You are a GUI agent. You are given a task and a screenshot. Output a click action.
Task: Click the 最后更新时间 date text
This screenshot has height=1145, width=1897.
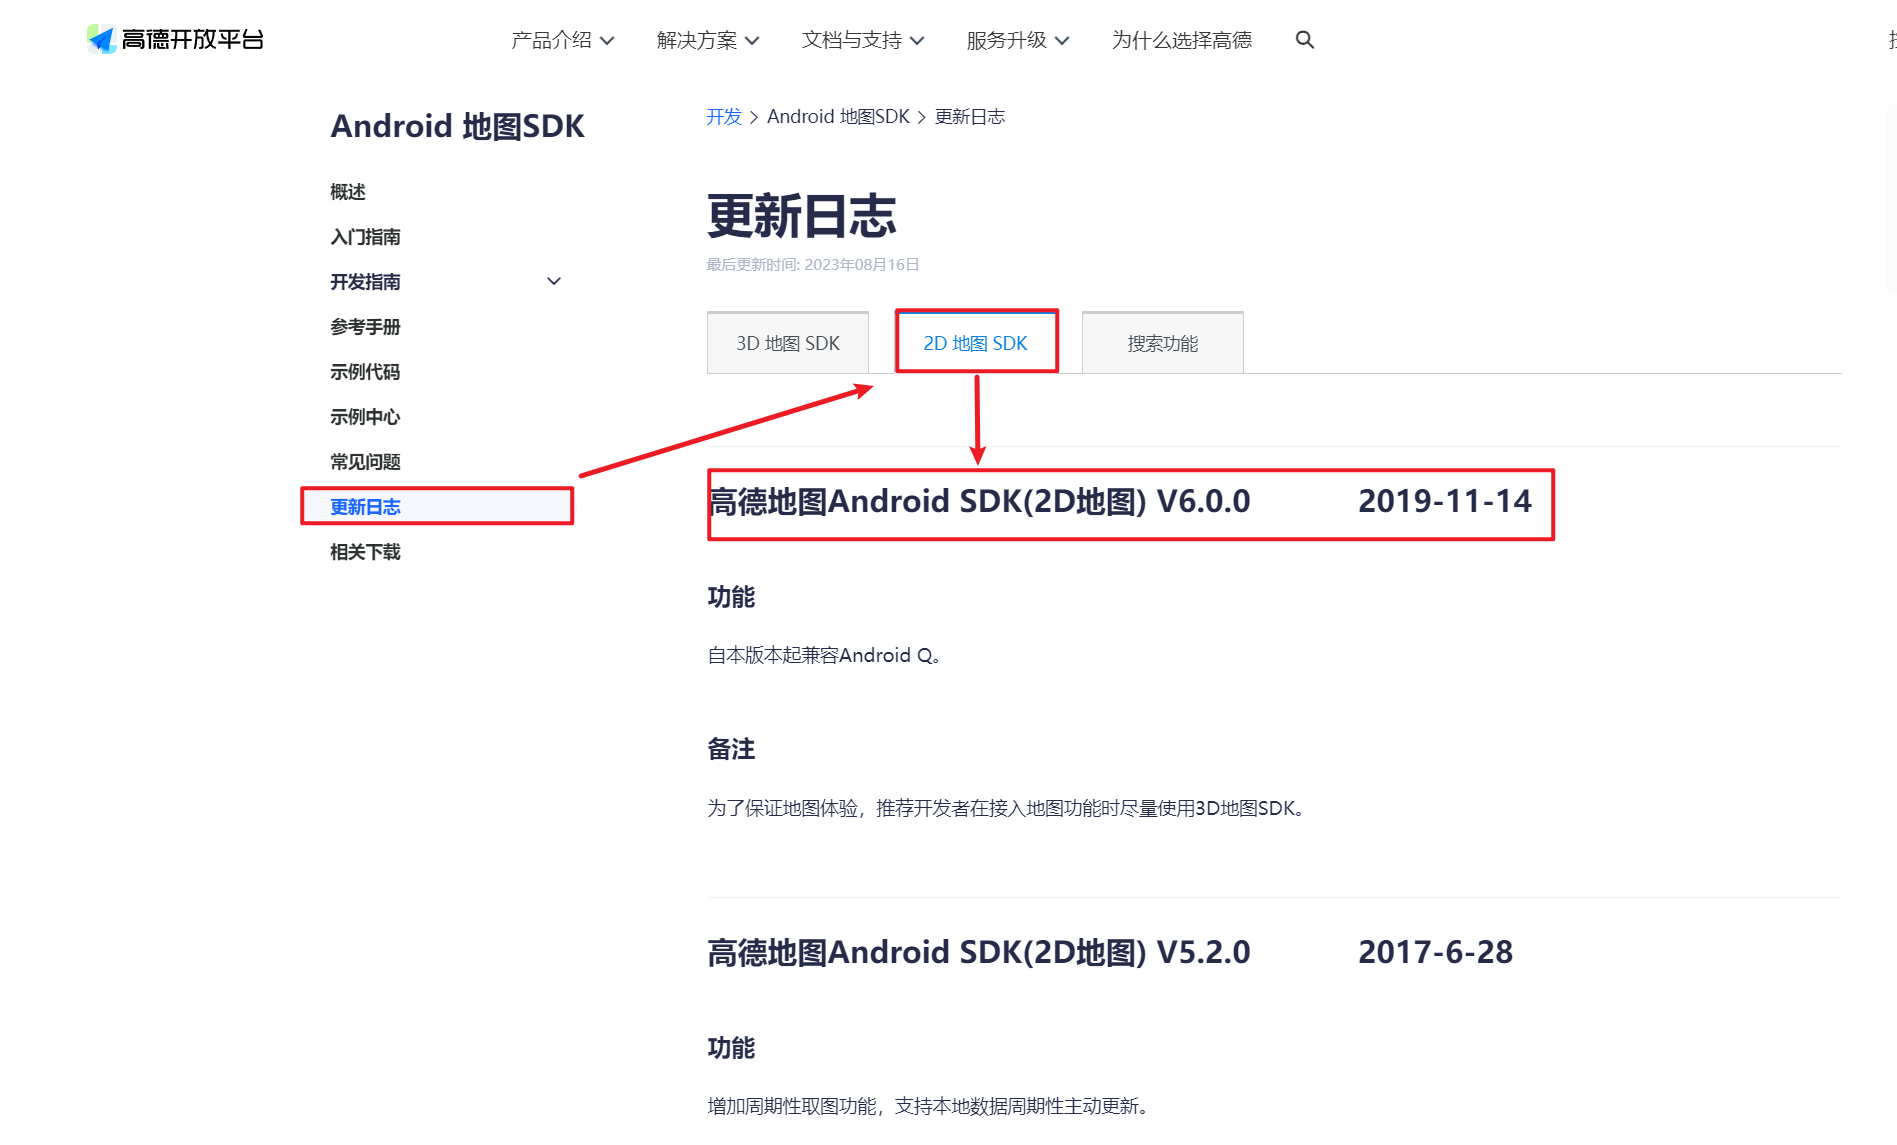click(x=813, y=265)
